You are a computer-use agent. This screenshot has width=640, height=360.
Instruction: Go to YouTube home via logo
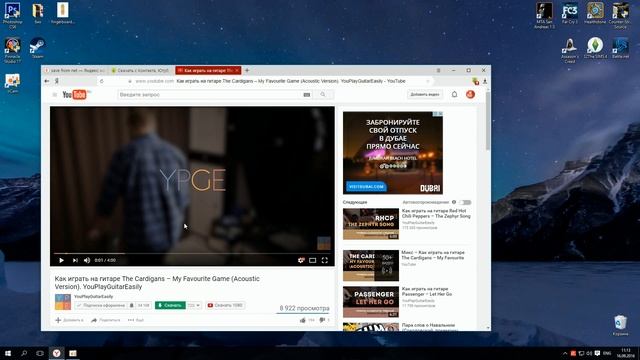click(75, 95)
